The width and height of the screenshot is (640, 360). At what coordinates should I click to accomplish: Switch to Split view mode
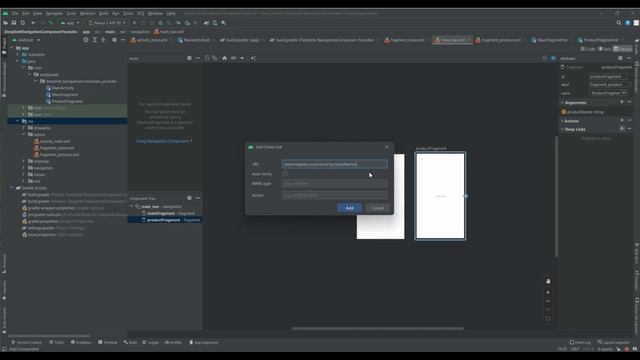coord(604,49)
